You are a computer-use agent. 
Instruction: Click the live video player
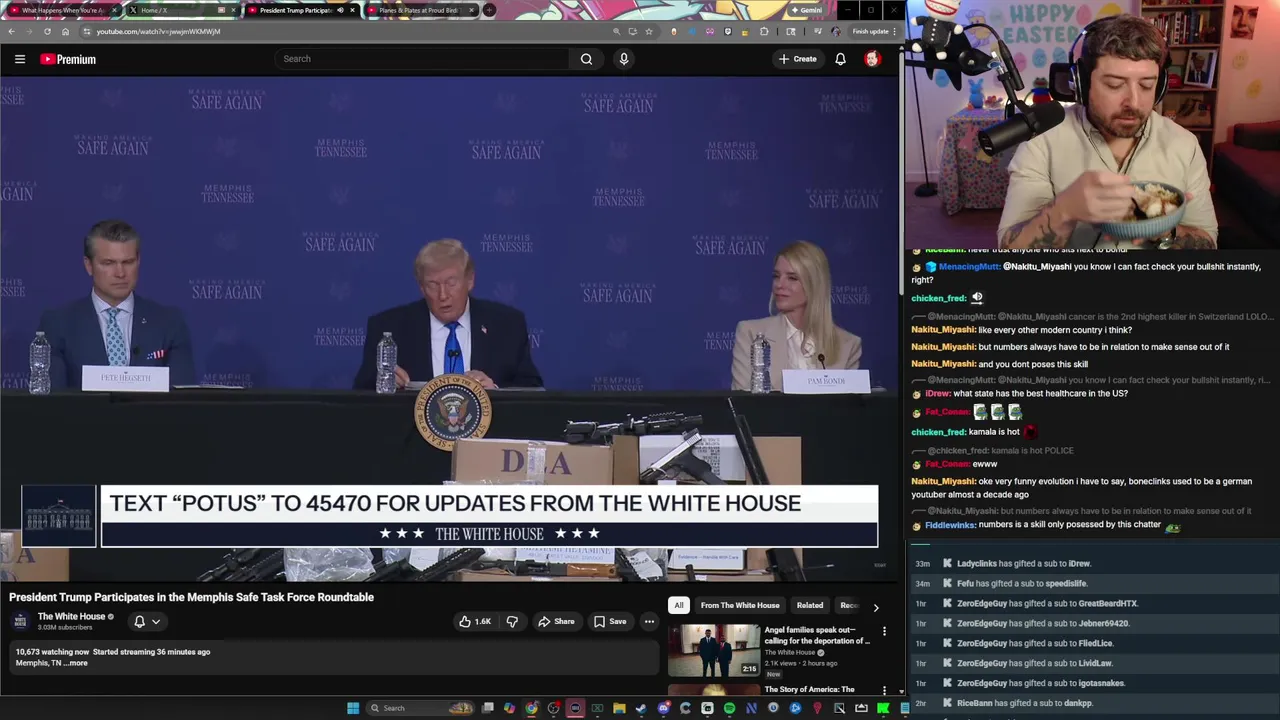[x=449, y=330]
